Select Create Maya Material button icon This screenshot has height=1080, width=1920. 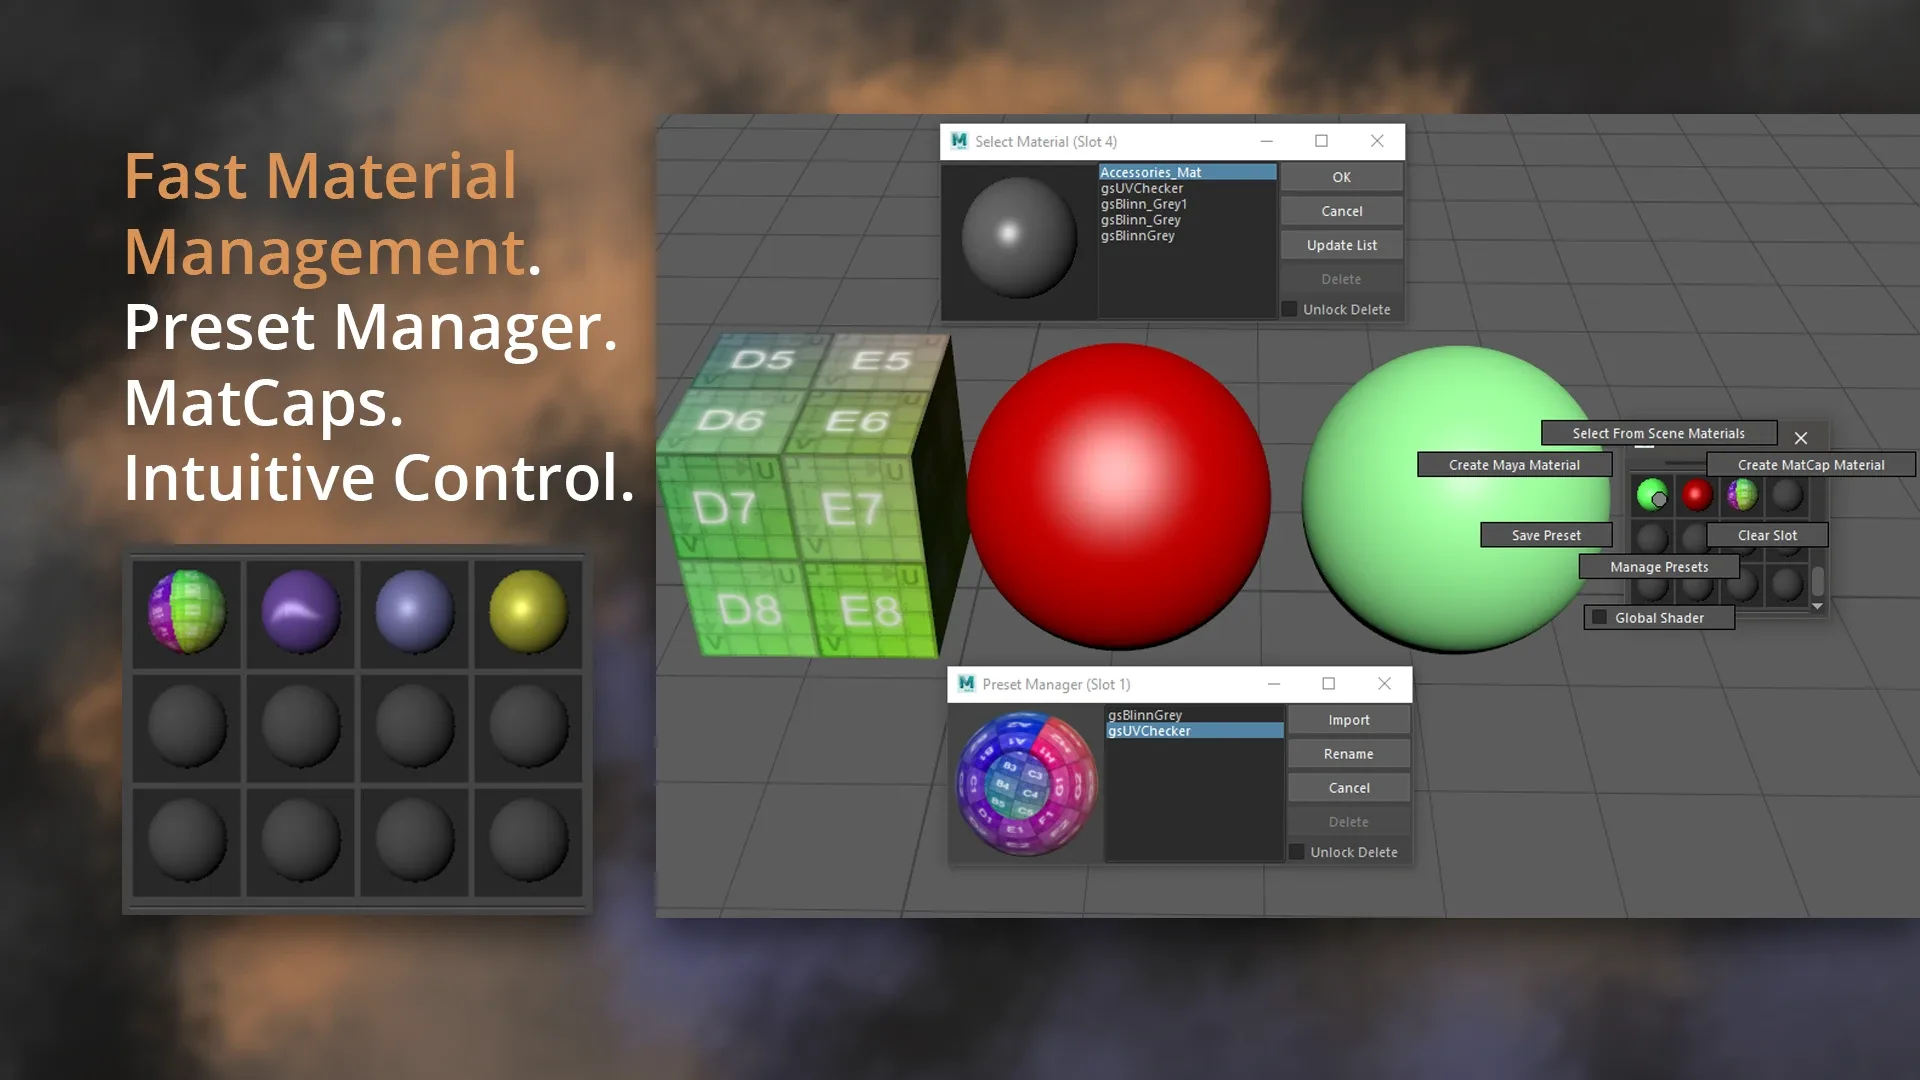point(1514,464)
